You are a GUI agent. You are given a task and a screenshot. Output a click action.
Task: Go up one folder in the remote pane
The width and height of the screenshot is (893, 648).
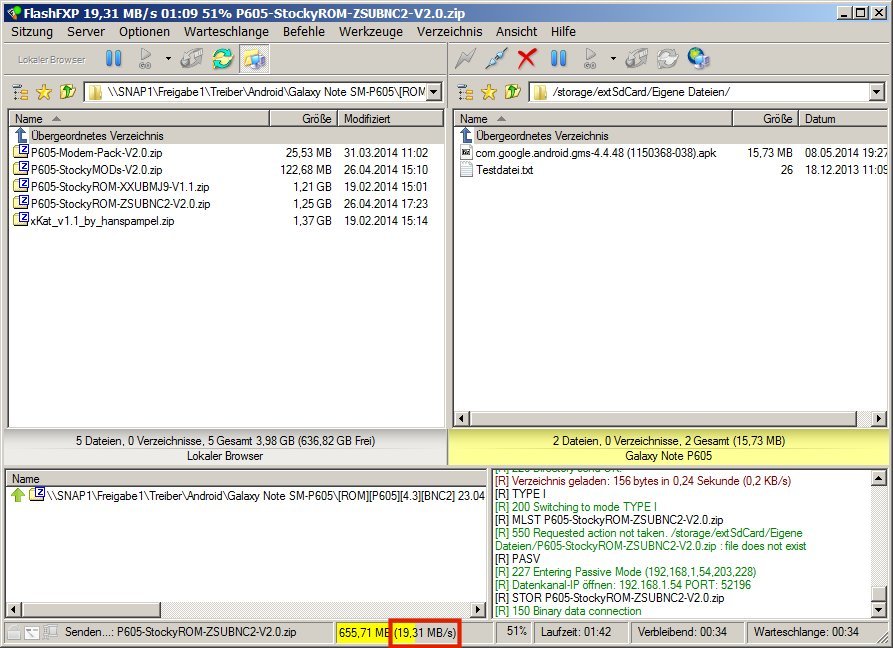pyautogui.click(x=512, y=92)
